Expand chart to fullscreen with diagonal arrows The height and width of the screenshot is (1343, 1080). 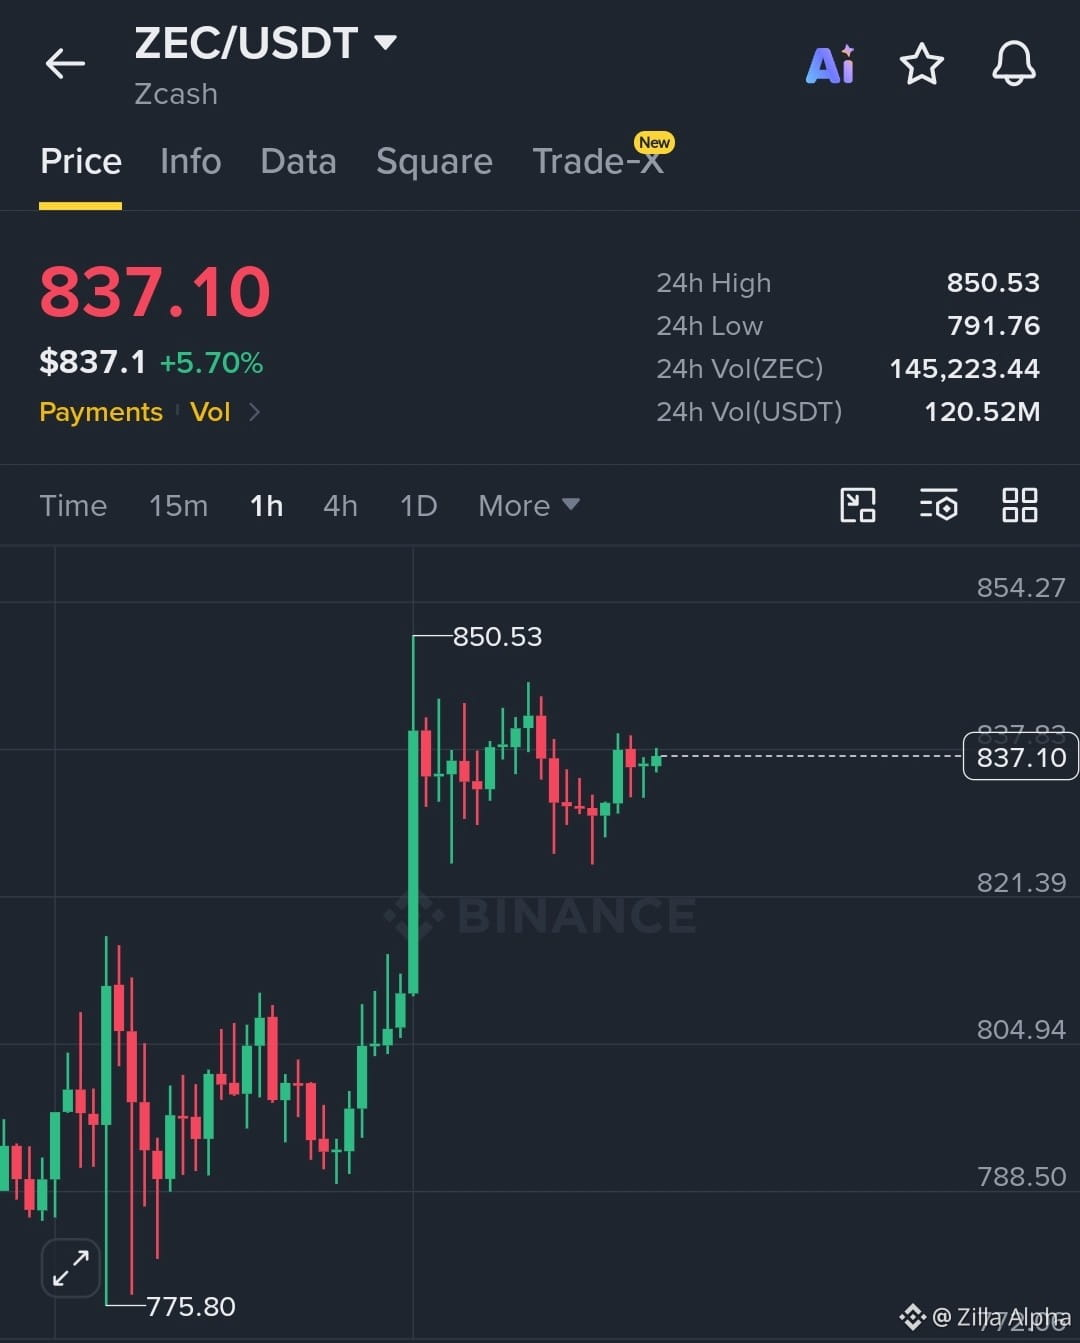point(70,1268)
